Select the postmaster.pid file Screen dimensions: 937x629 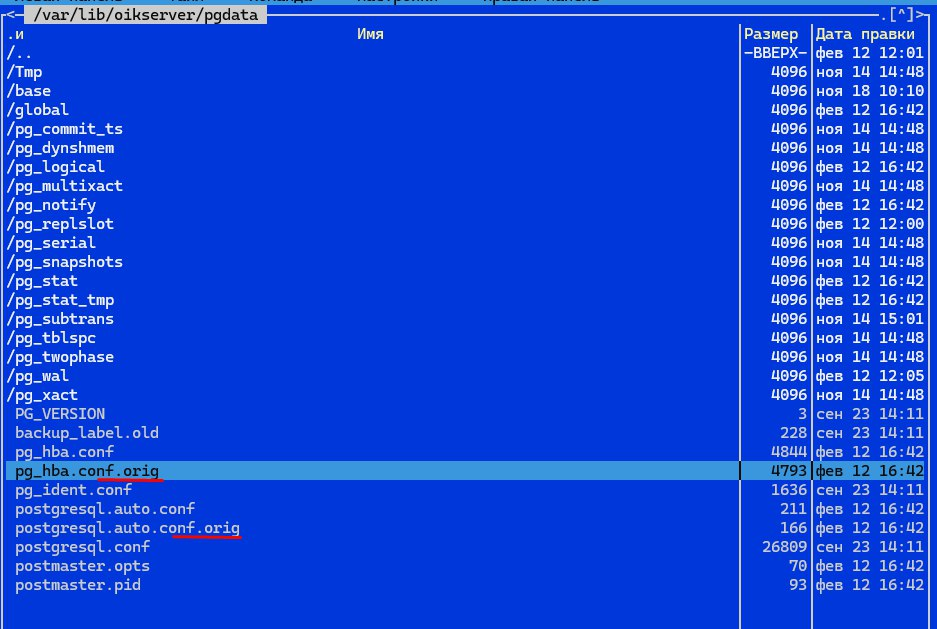tap(78, 585)
